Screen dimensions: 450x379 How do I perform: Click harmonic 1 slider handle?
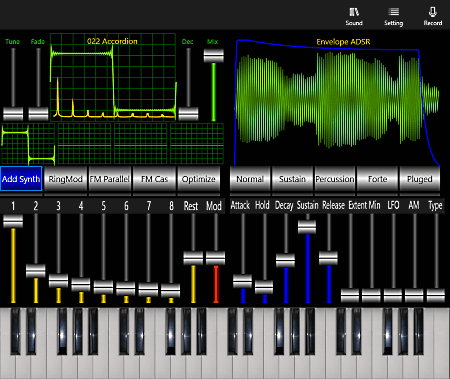pyautogui.click(x=13, y=221)
